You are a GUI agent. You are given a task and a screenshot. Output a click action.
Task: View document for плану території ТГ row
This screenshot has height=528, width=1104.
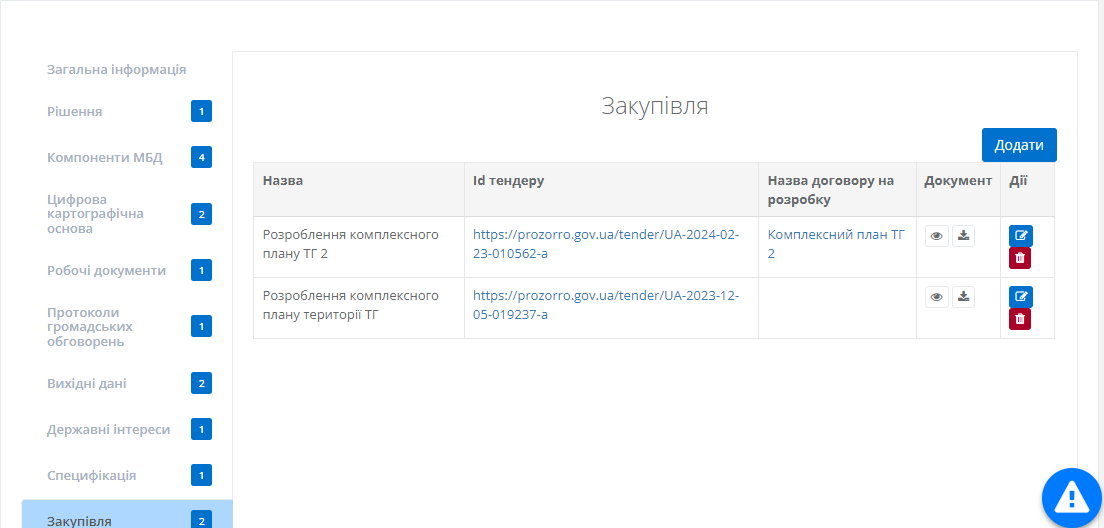pyautogui.click(x=936, y=297)
